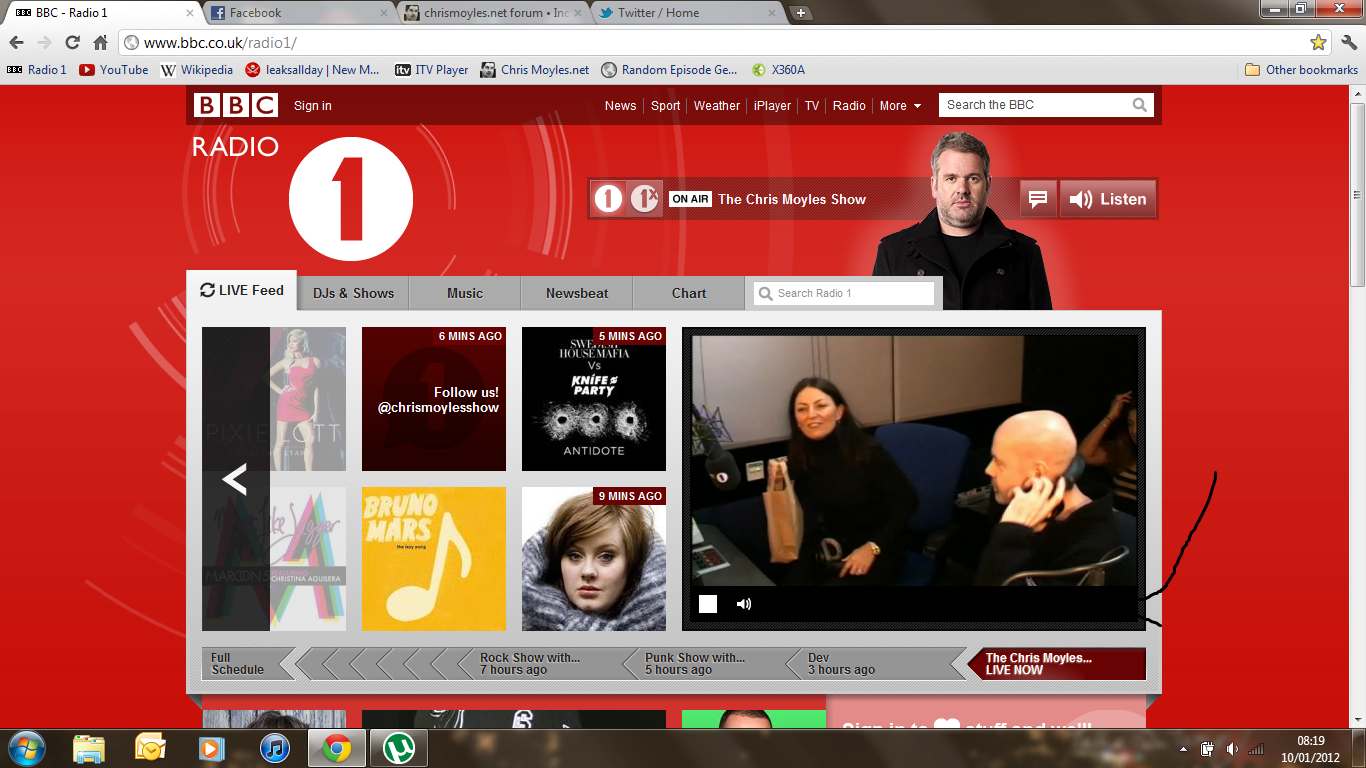Open the speech bubble message icon
This screenshot has width=1366, height=768.
click(1038, 199)
